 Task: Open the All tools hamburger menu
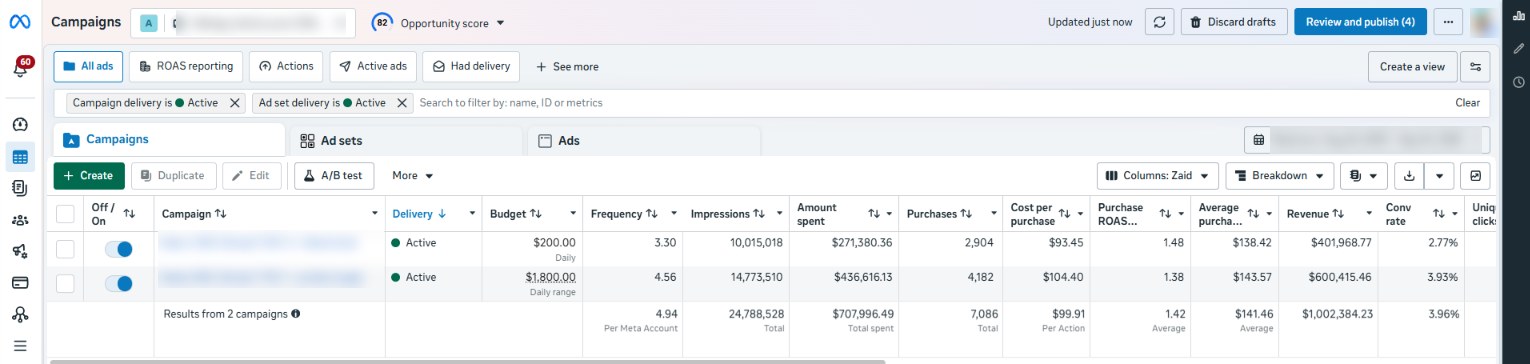pyautogui.click(x=20, y=346)
